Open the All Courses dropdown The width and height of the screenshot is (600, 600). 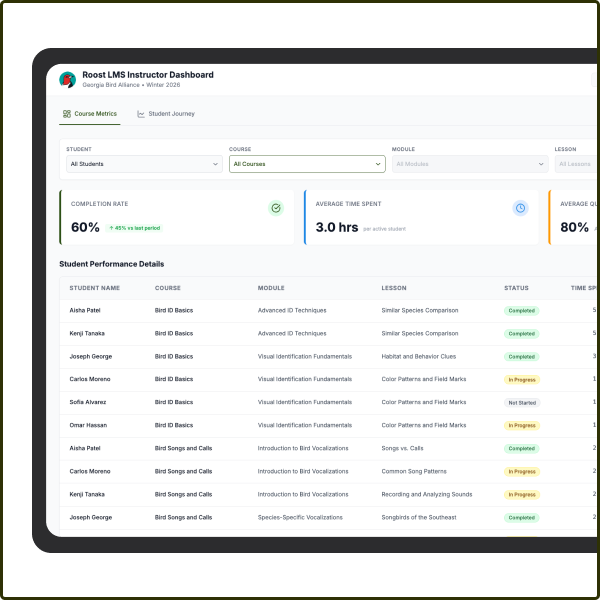pos(307,164)
